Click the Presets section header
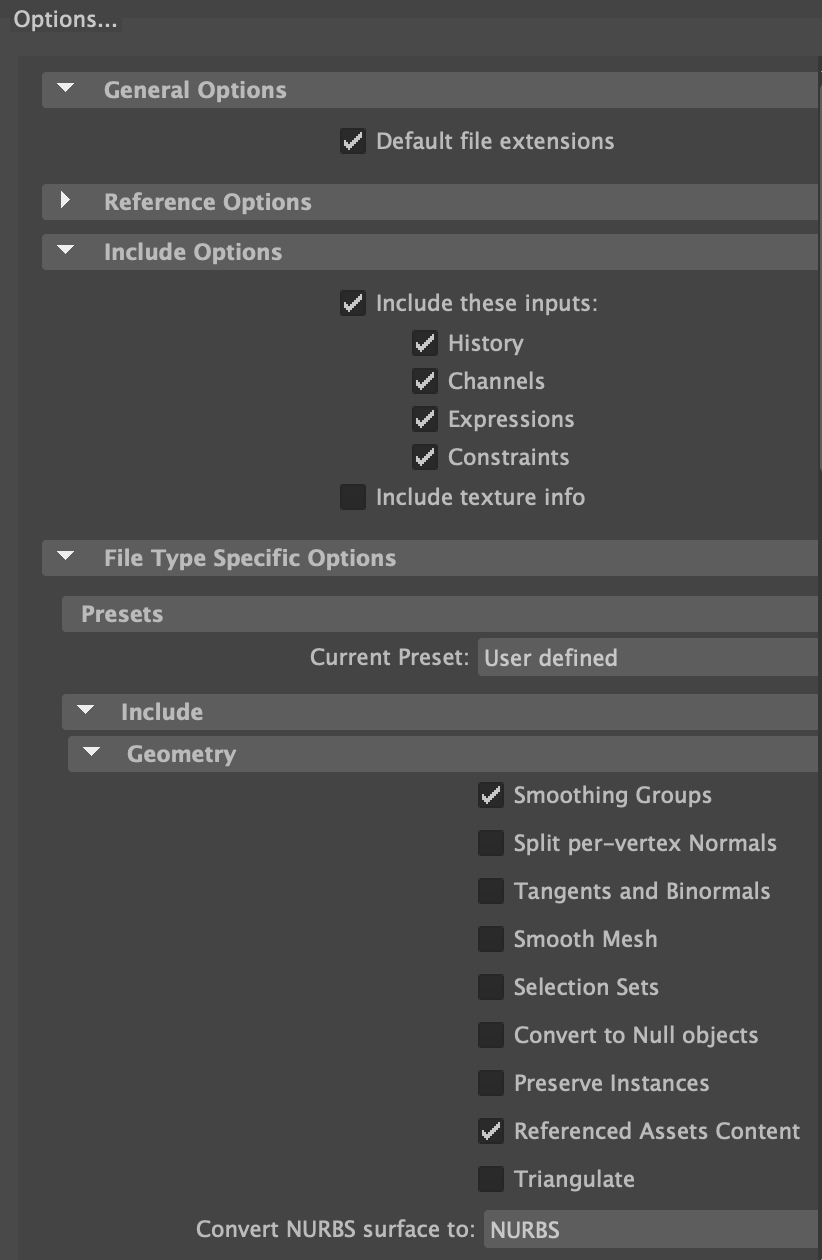822x1260 pixels. (440, 614)
